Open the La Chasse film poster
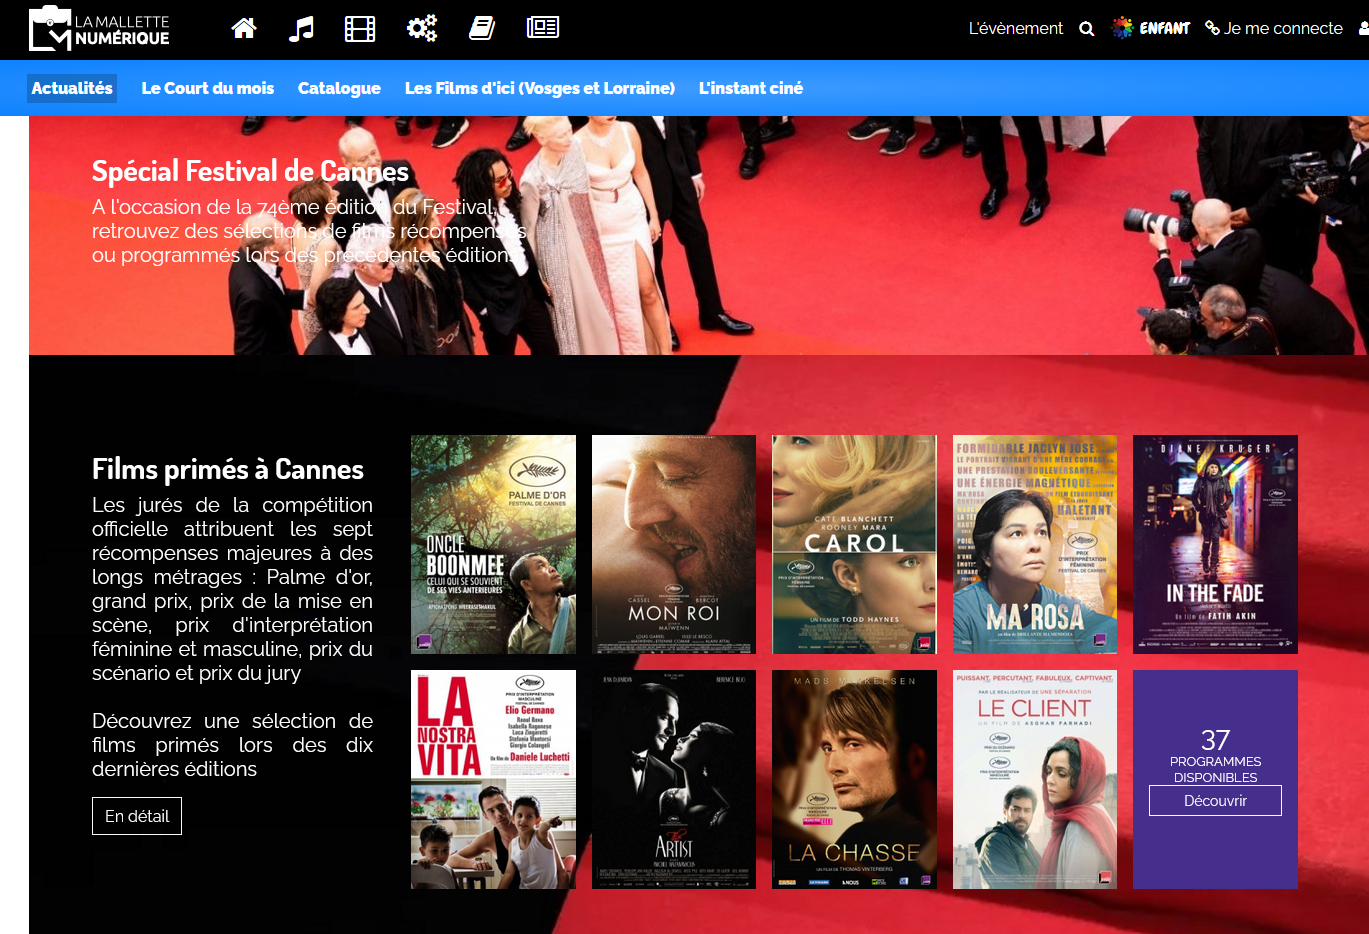1369x934 pixels. pos(854,779)
